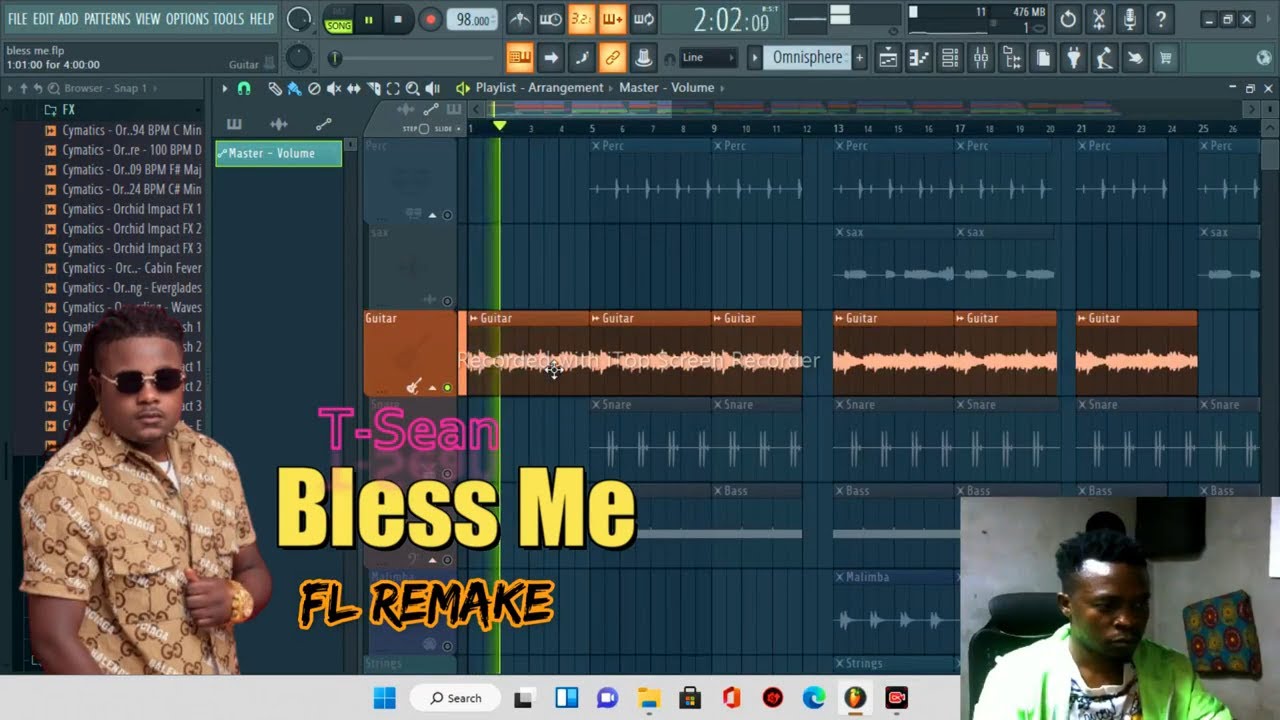1280x720 pixels.
Task: Collapse the Guitar track arrow
Action: click(433, 388)
